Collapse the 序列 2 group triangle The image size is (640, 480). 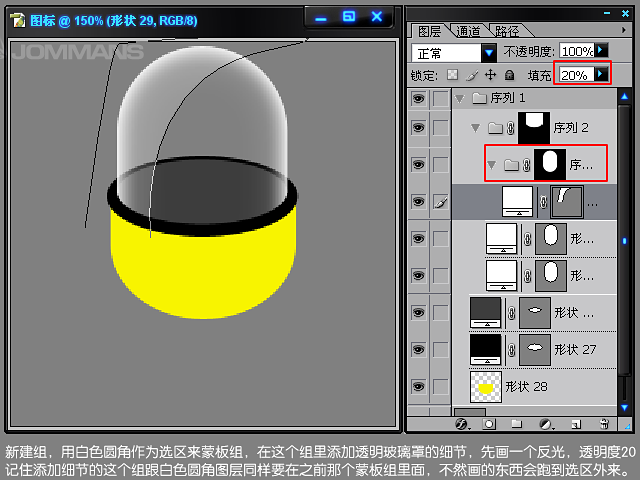click(475, 128)
